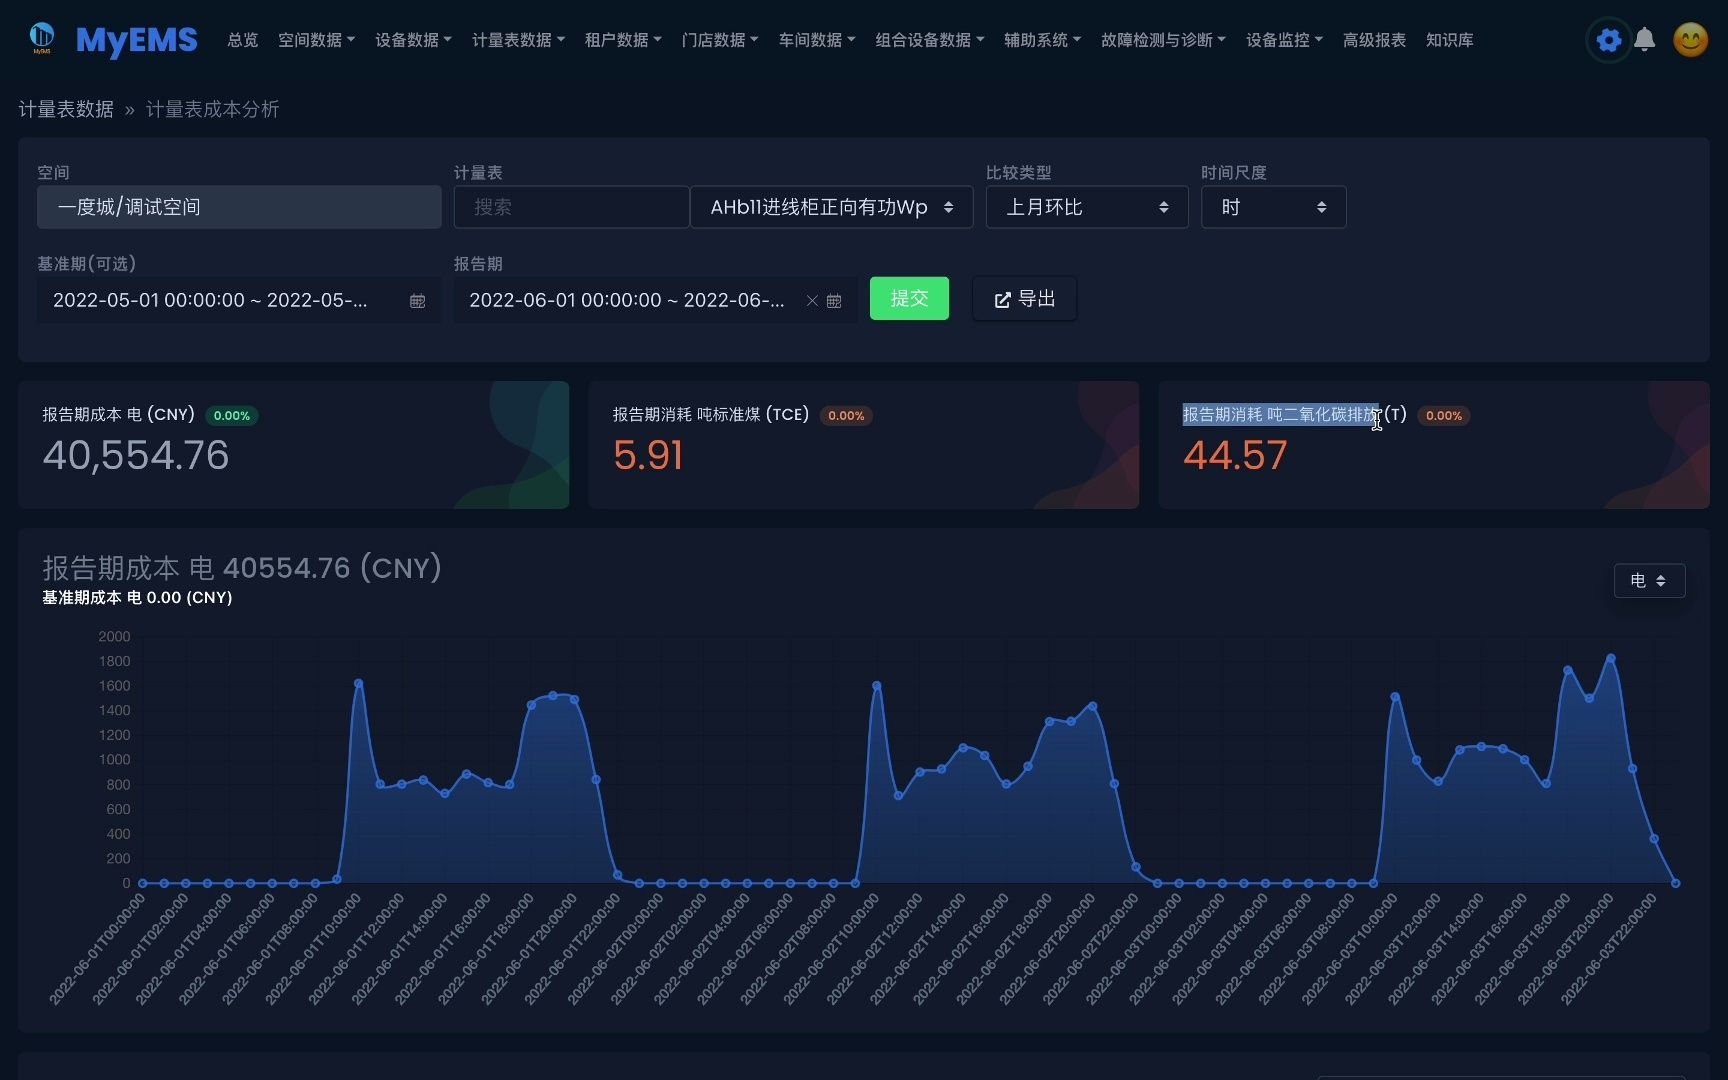Screen dimensions: 1728x1080
Task: Expand 设备数据 menu
Action: point(413,40)
